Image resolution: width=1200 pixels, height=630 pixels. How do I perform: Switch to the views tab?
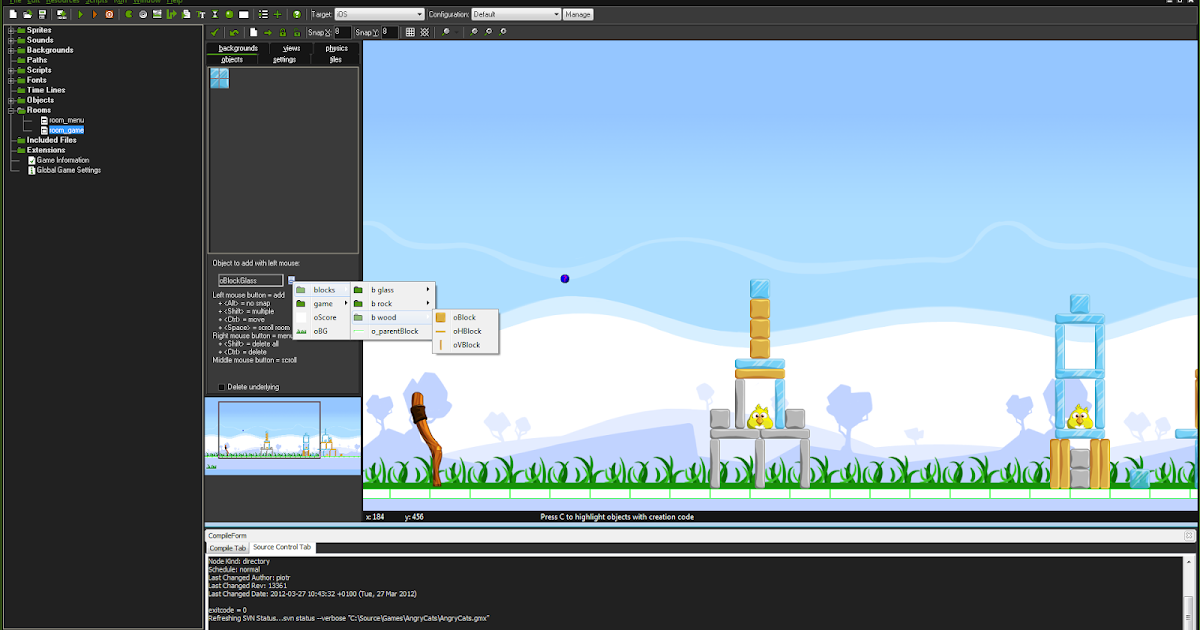(291, 48)
